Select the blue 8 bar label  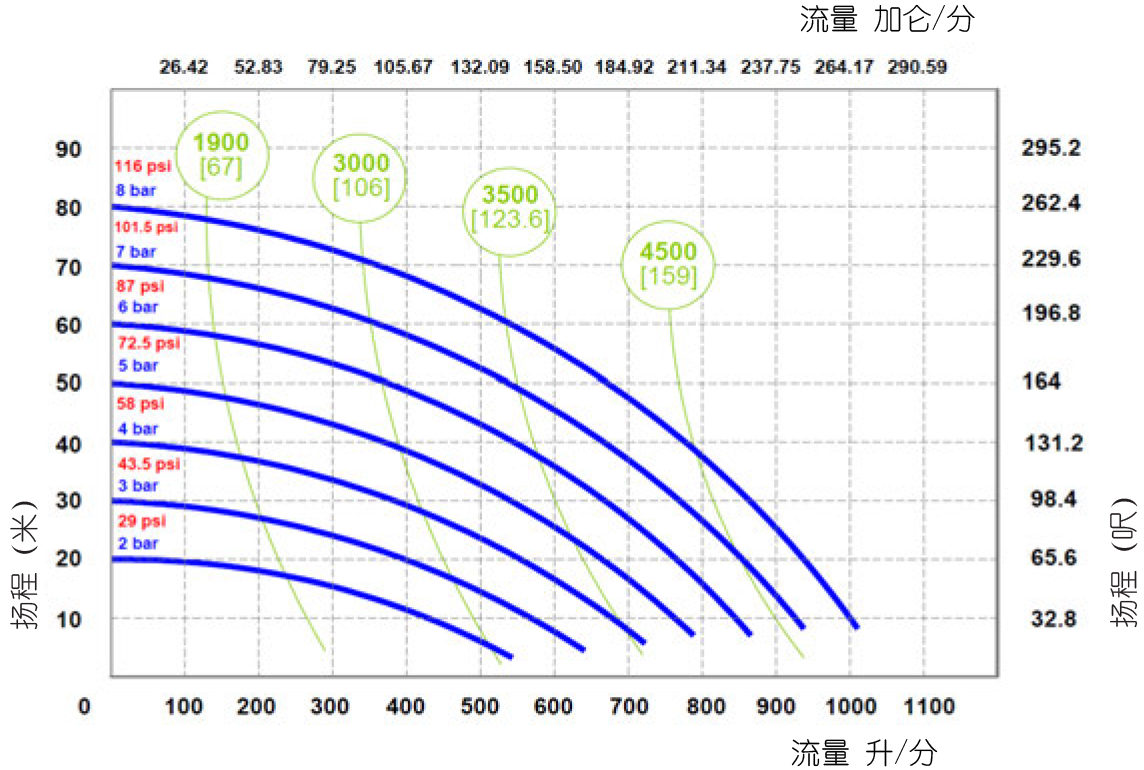pos(136,189)
